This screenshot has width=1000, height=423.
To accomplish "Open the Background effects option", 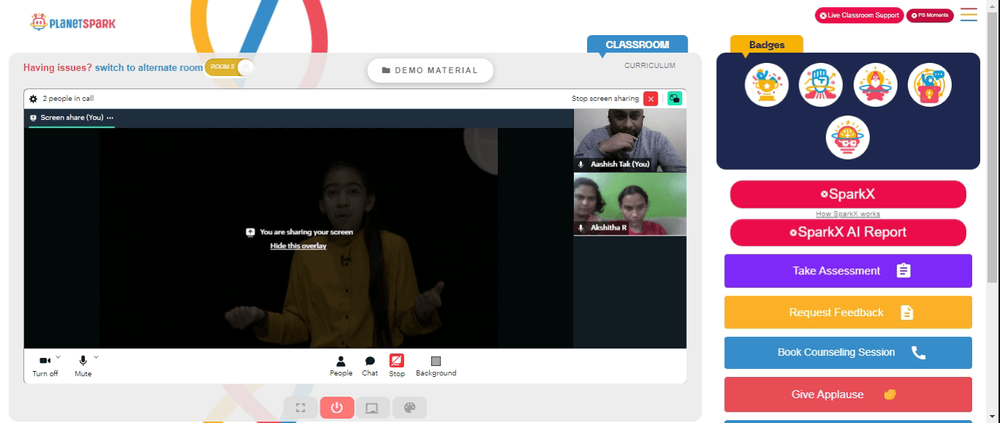I will [436, 366].
